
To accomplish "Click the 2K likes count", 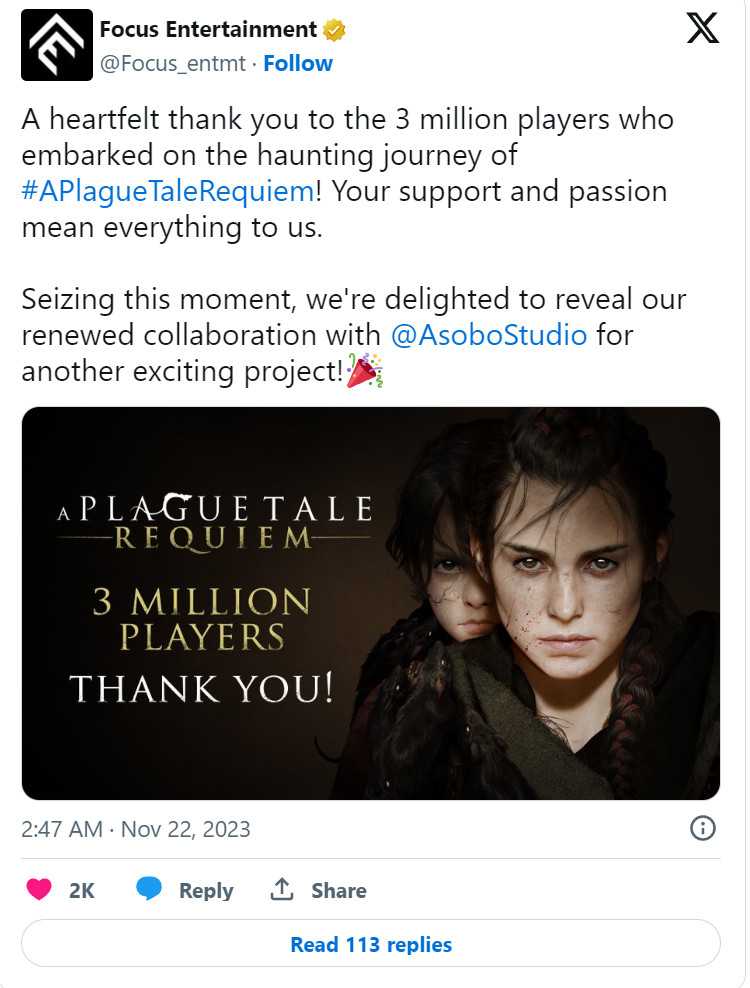I will [82, 890].
